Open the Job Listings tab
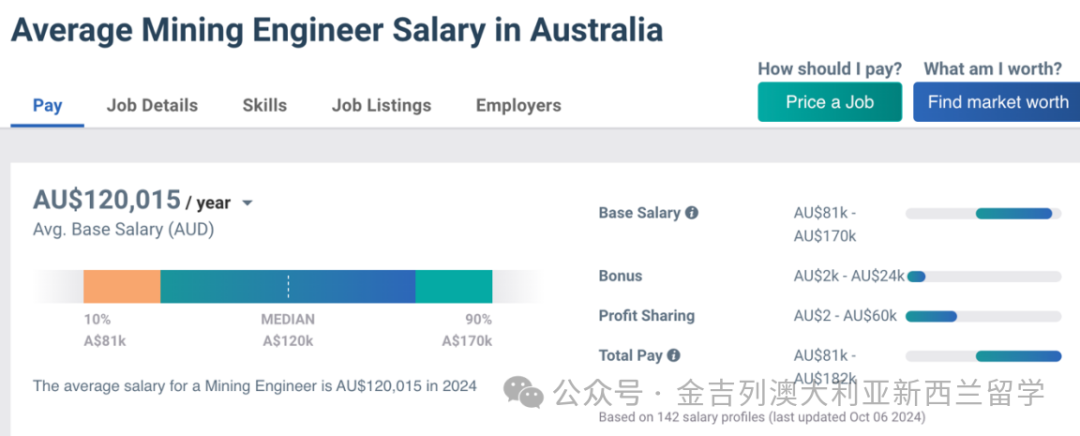The width and height of the screenshot is (1080, 436). click(382, 105)
